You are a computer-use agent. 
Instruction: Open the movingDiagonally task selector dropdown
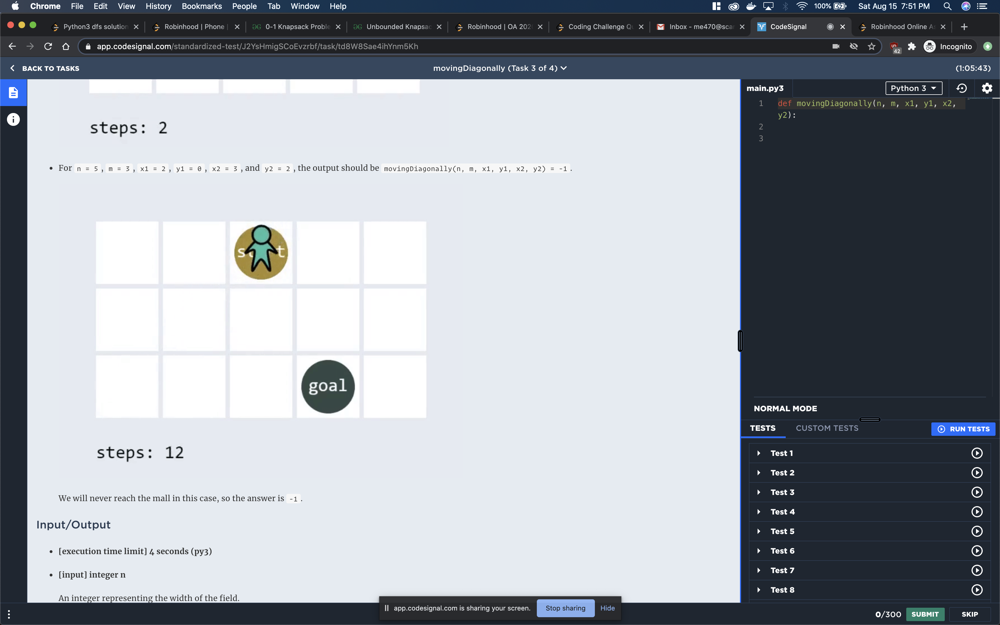coord(500,68)
